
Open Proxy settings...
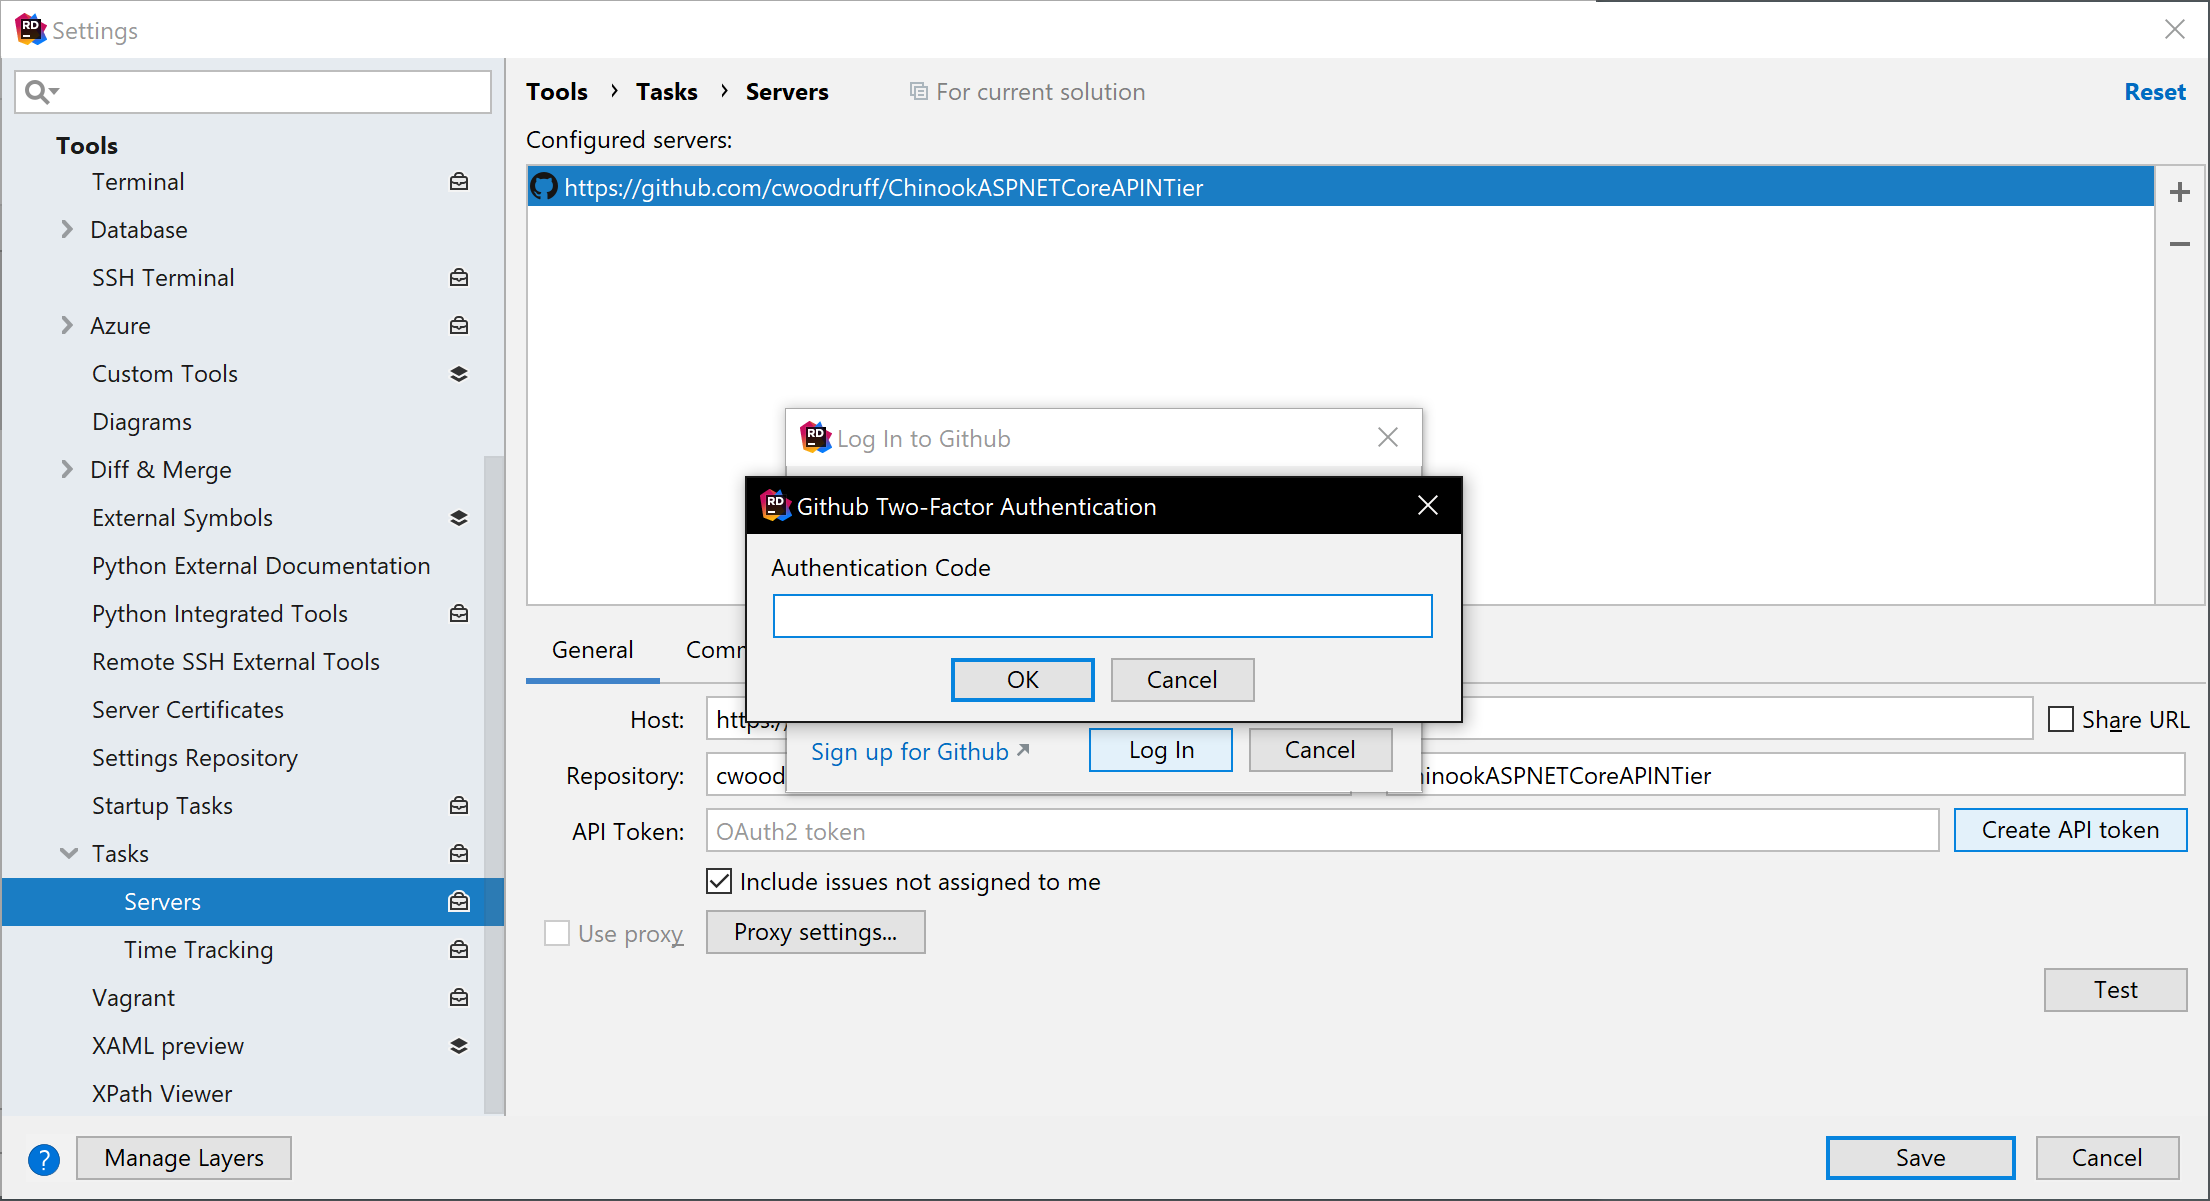point(815,932)
